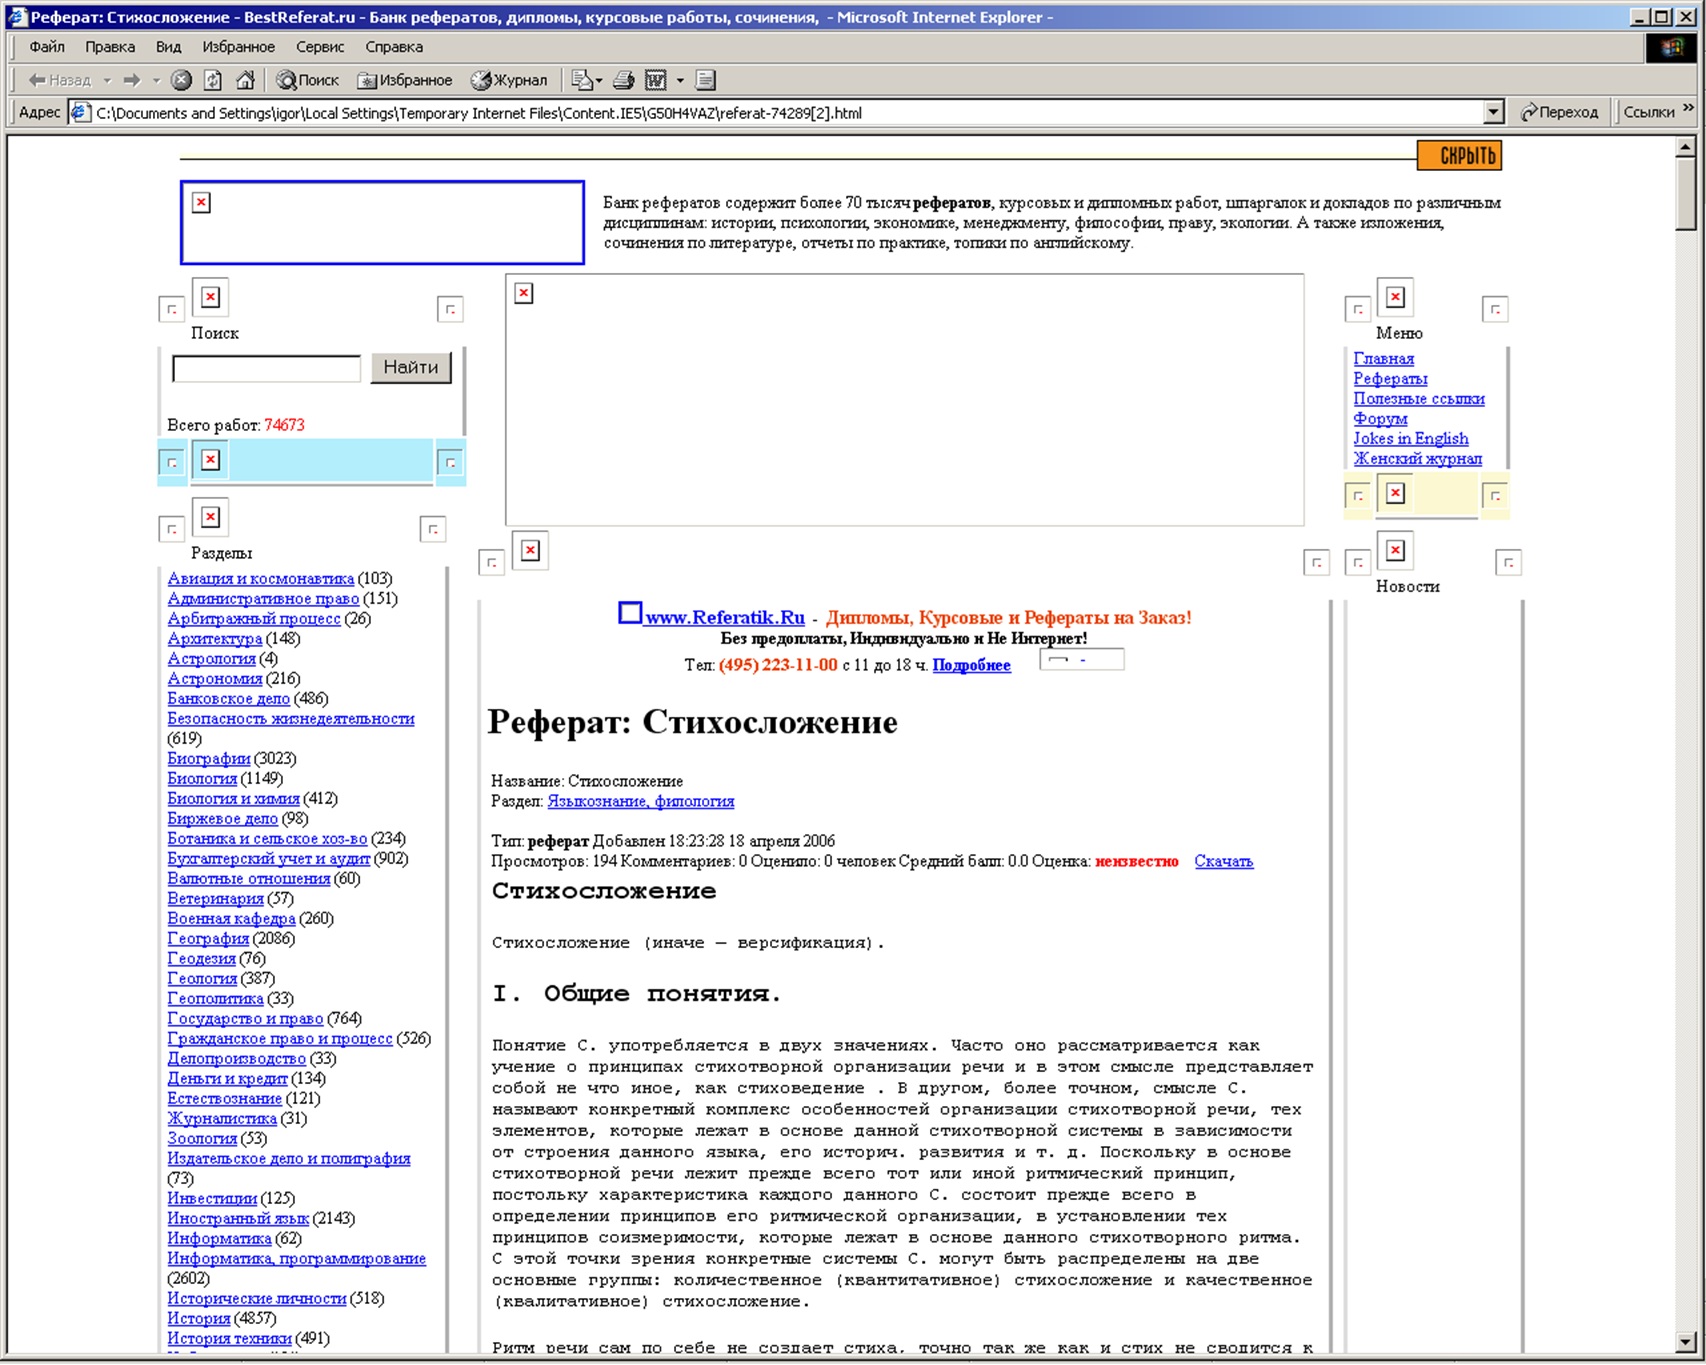Open the dropdown next to the Word edit icon

[x=680, y=80]
